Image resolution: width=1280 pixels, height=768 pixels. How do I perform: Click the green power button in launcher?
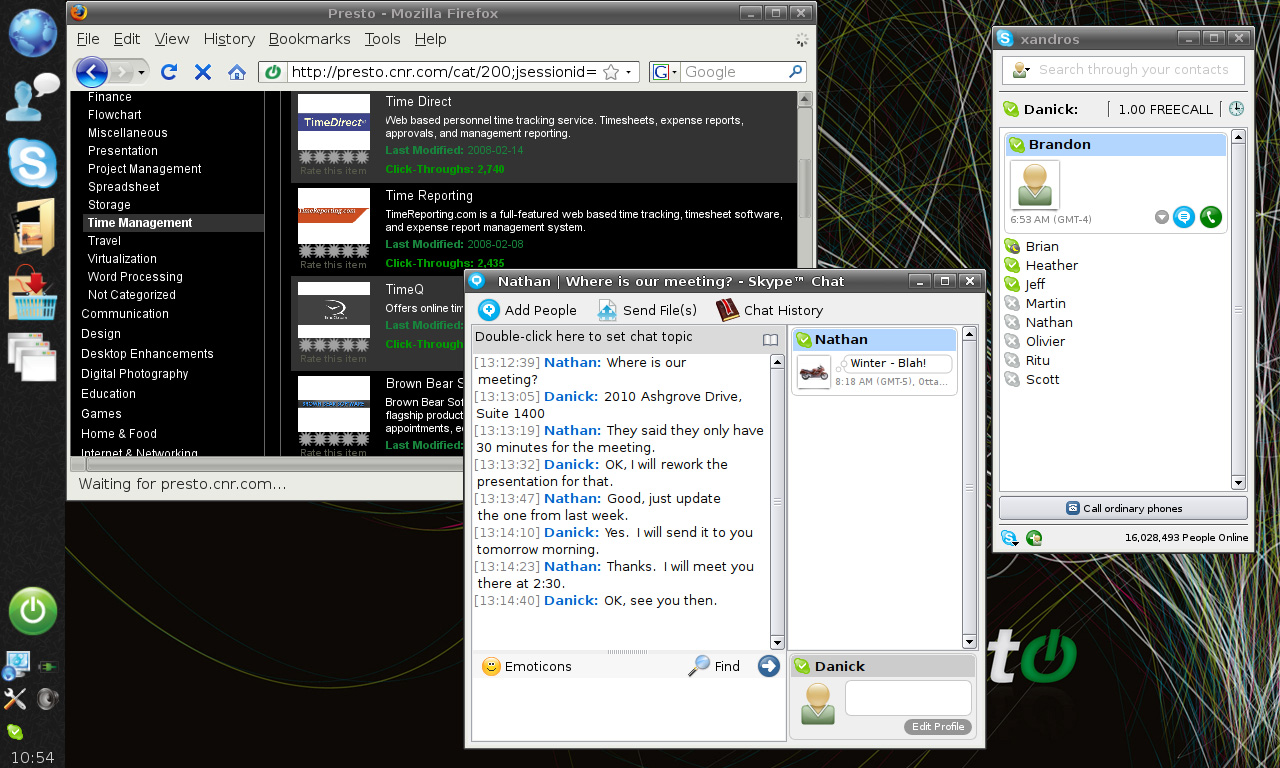pyautogui.click(x=33, y=611)
